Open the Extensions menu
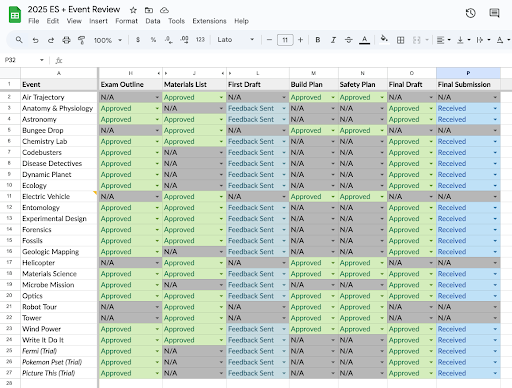The width and height of the screenshot is (512, 388). point(209,21)
